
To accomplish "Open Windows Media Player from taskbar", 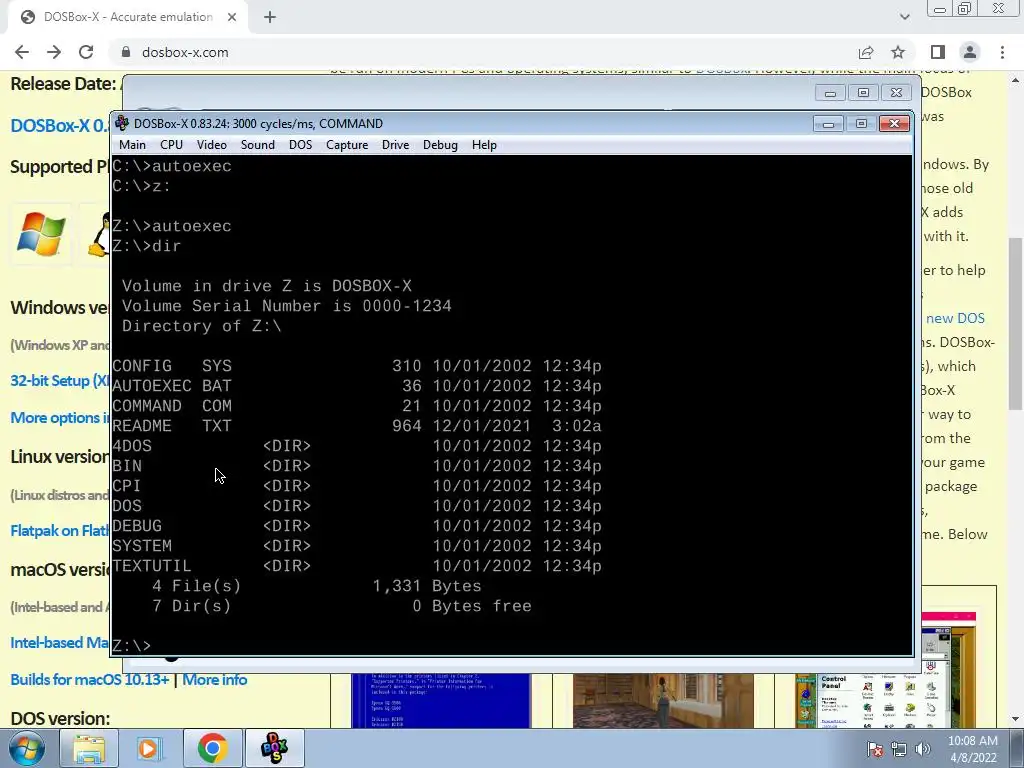I will [150, 748].
